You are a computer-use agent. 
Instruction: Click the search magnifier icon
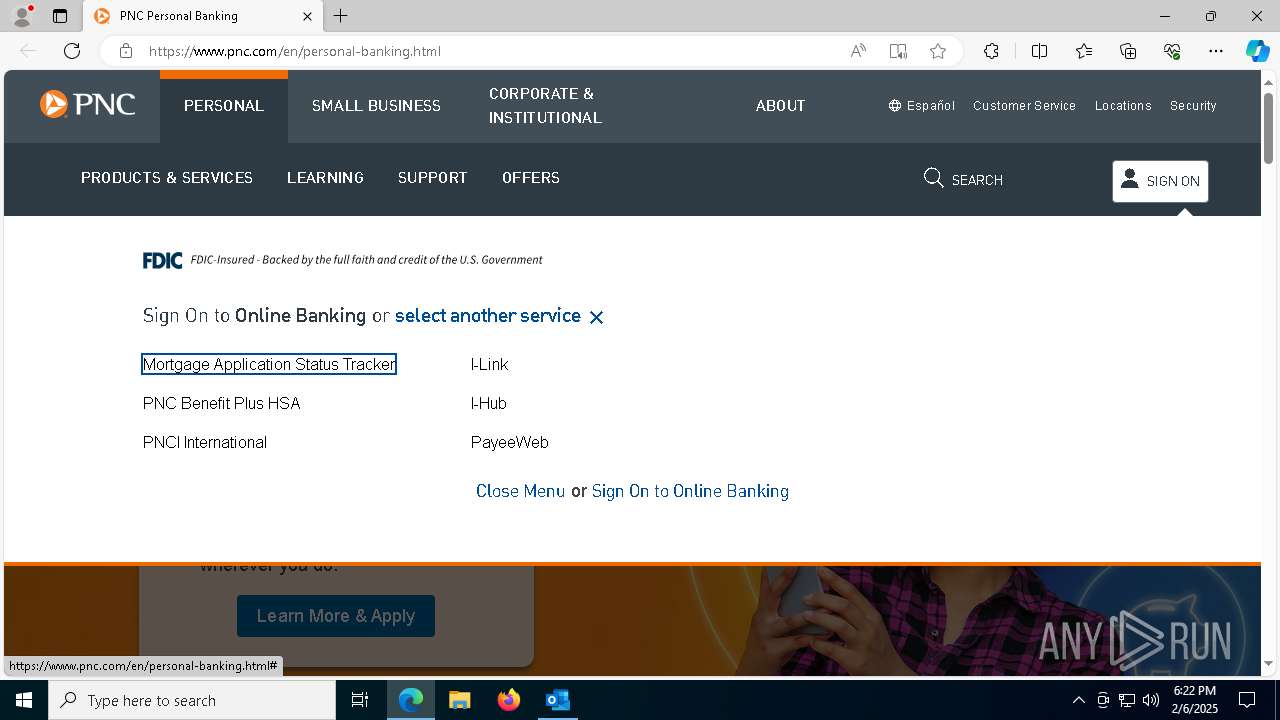[x=934, y=178]
